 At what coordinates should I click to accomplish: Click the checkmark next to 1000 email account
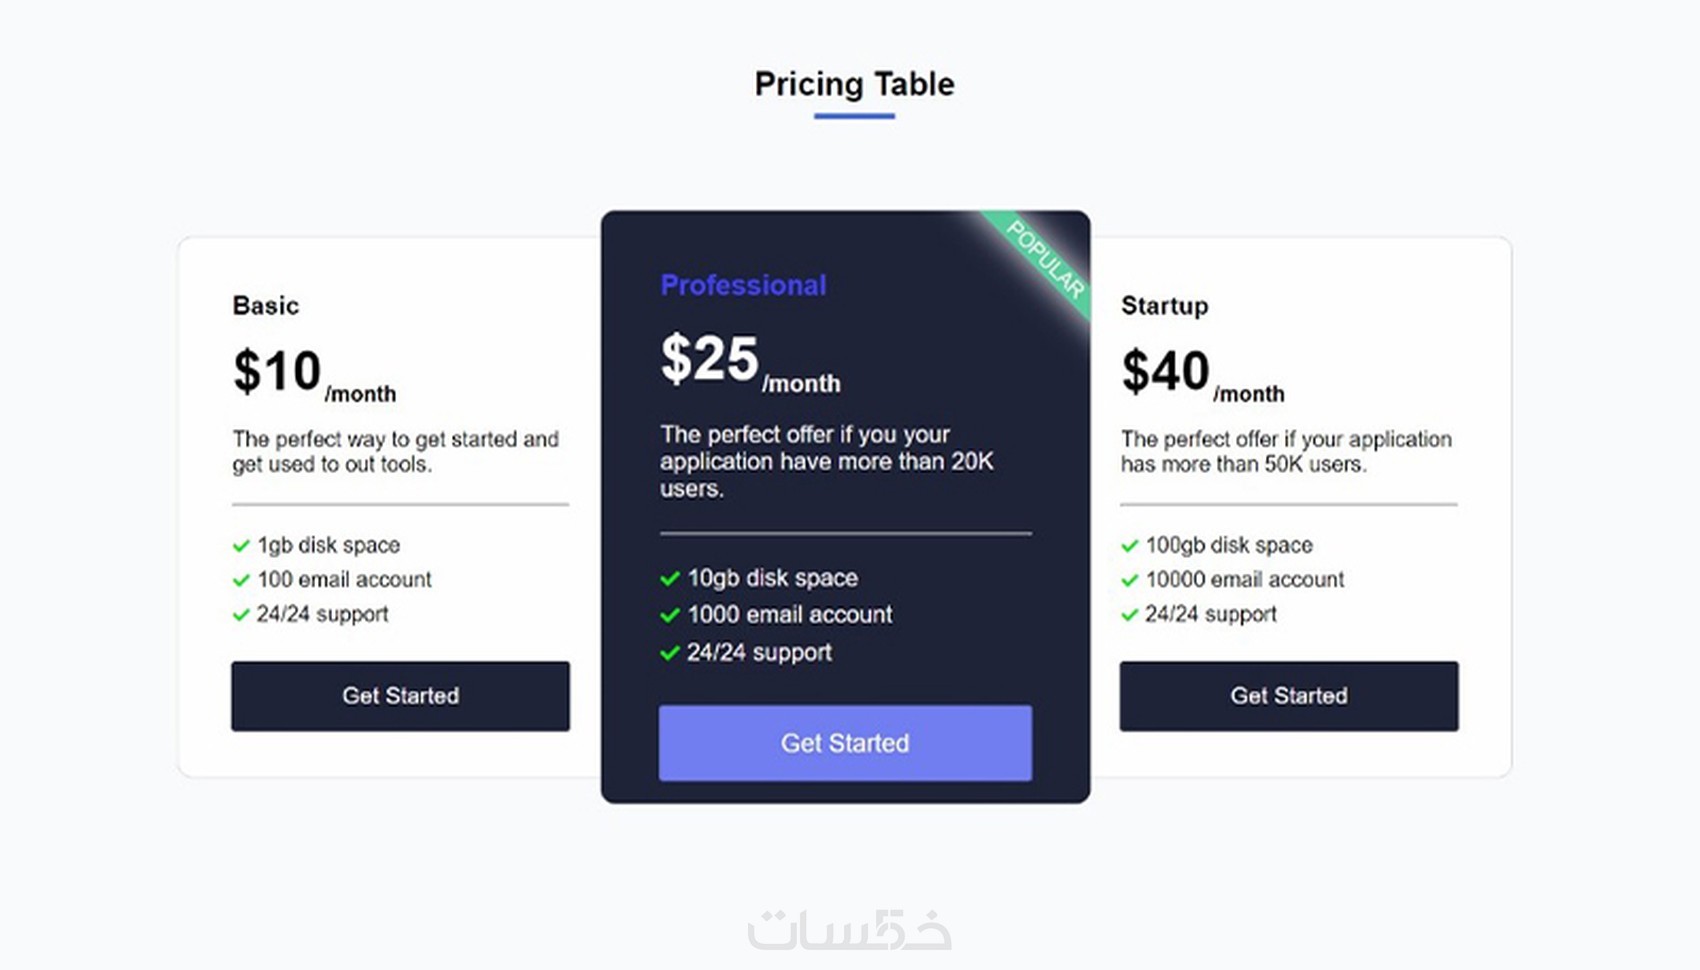tap(670, 615)
